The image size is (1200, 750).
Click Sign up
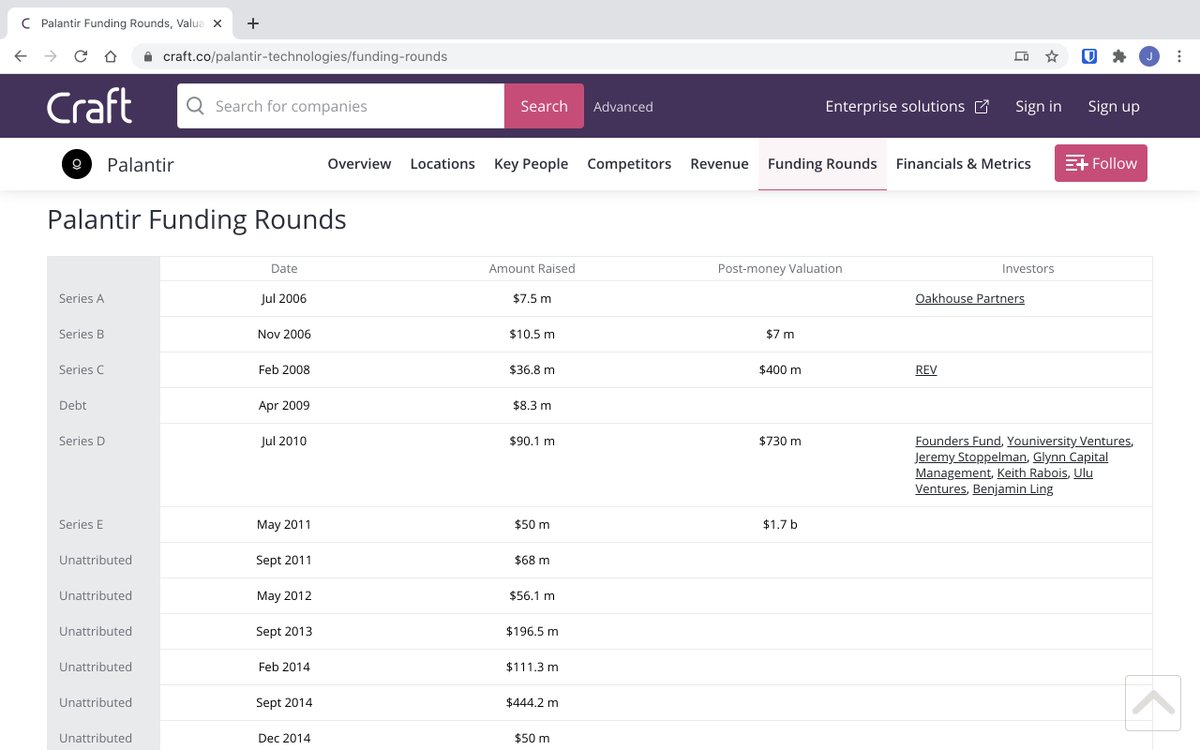pyautogui.click(x=1114, y=106)
